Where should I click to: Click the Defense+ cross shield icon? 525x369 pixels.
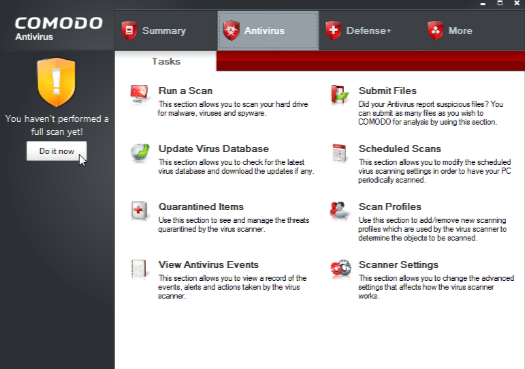click(x=333, y=30)
